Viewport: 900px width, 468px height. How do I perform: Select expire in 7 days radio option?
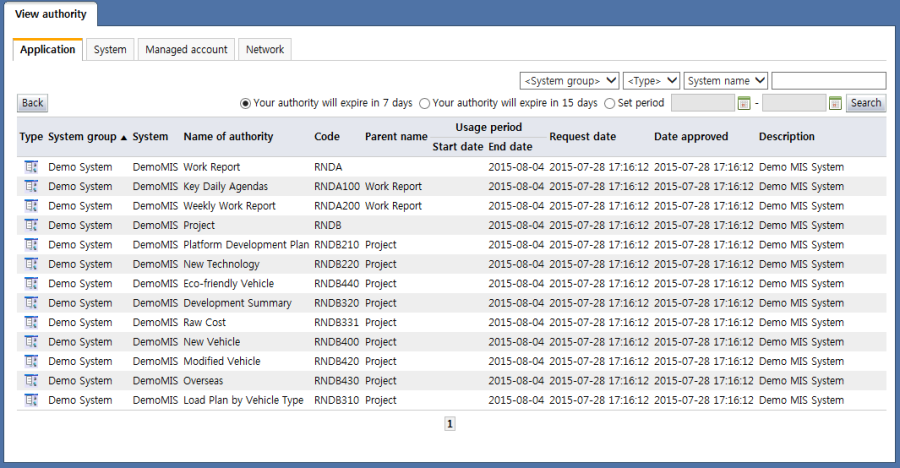(245, 103)
